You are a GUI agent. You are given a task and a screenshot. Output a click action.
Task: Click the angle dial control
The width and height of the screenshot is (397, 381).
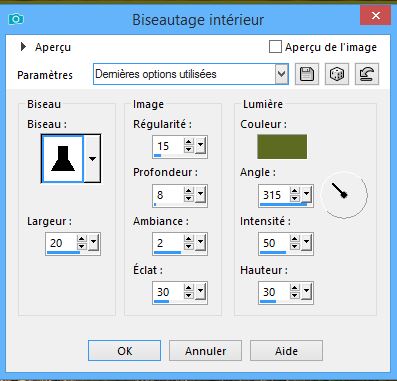tap(344, 195)
